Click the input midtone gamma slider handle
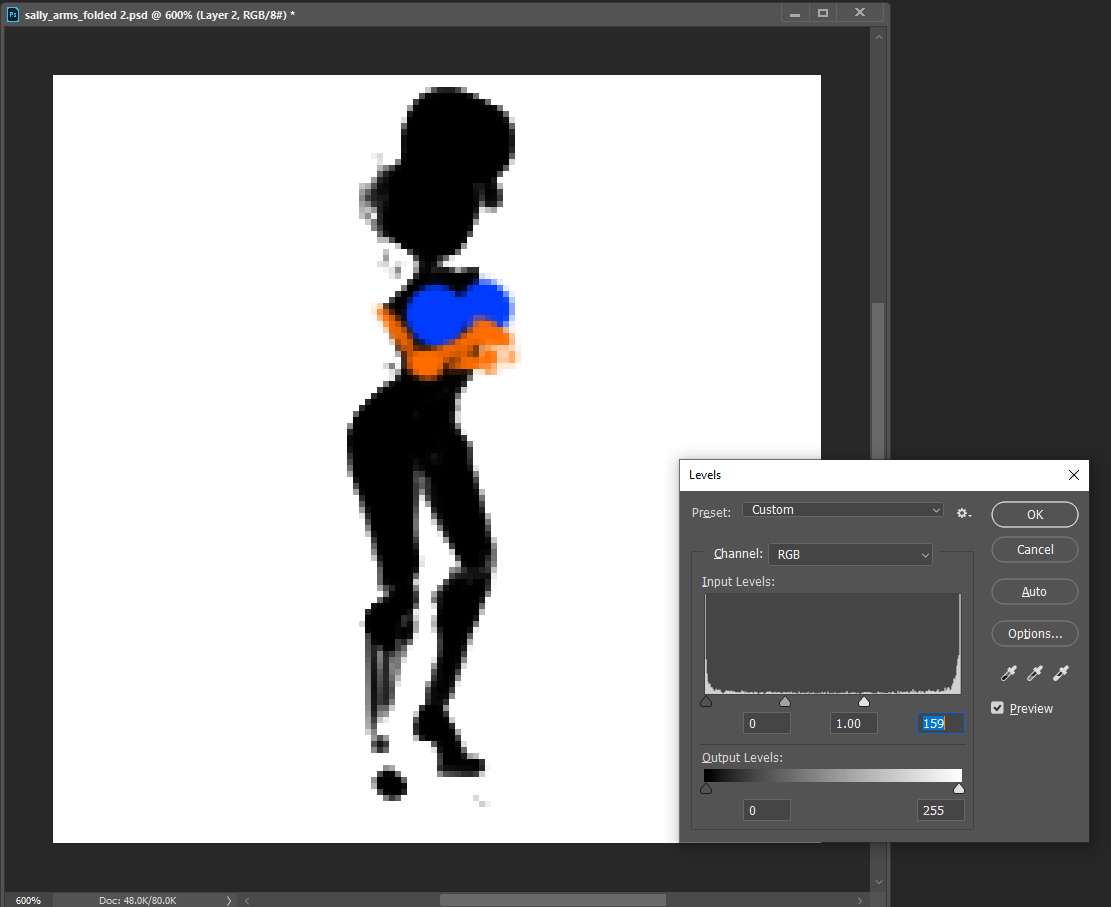Image resolution: width=1111 pixels, height=907 pixels. click(x=785, y=702)
